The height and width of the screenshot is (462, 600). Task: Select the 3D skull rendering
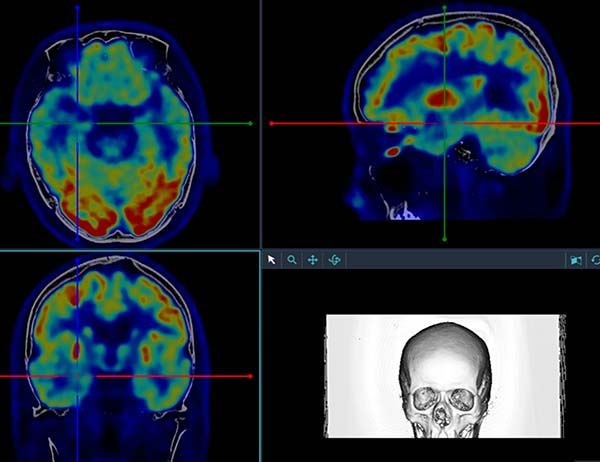pos(443,376)
